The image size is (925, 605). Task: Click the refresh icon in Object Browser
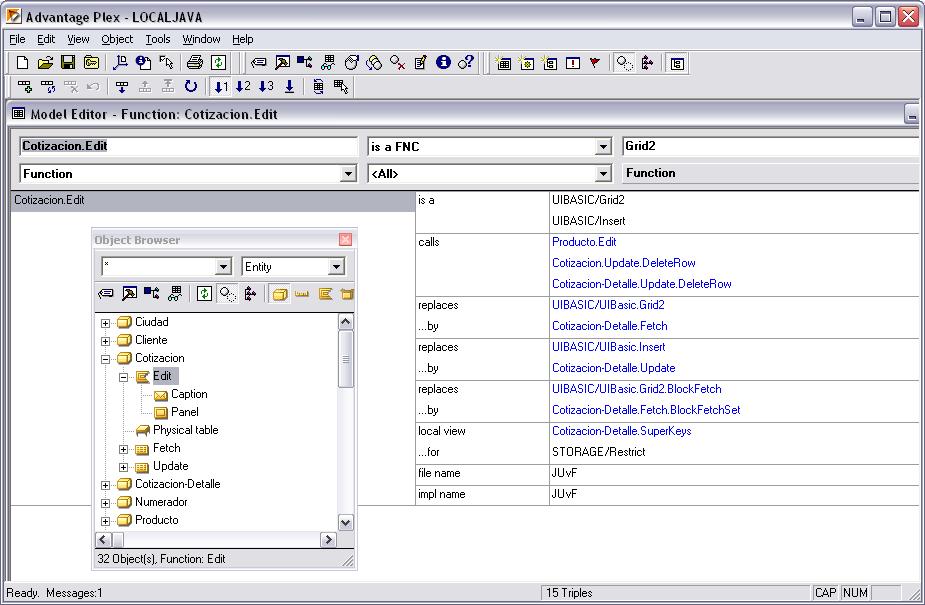click(204, 293)
